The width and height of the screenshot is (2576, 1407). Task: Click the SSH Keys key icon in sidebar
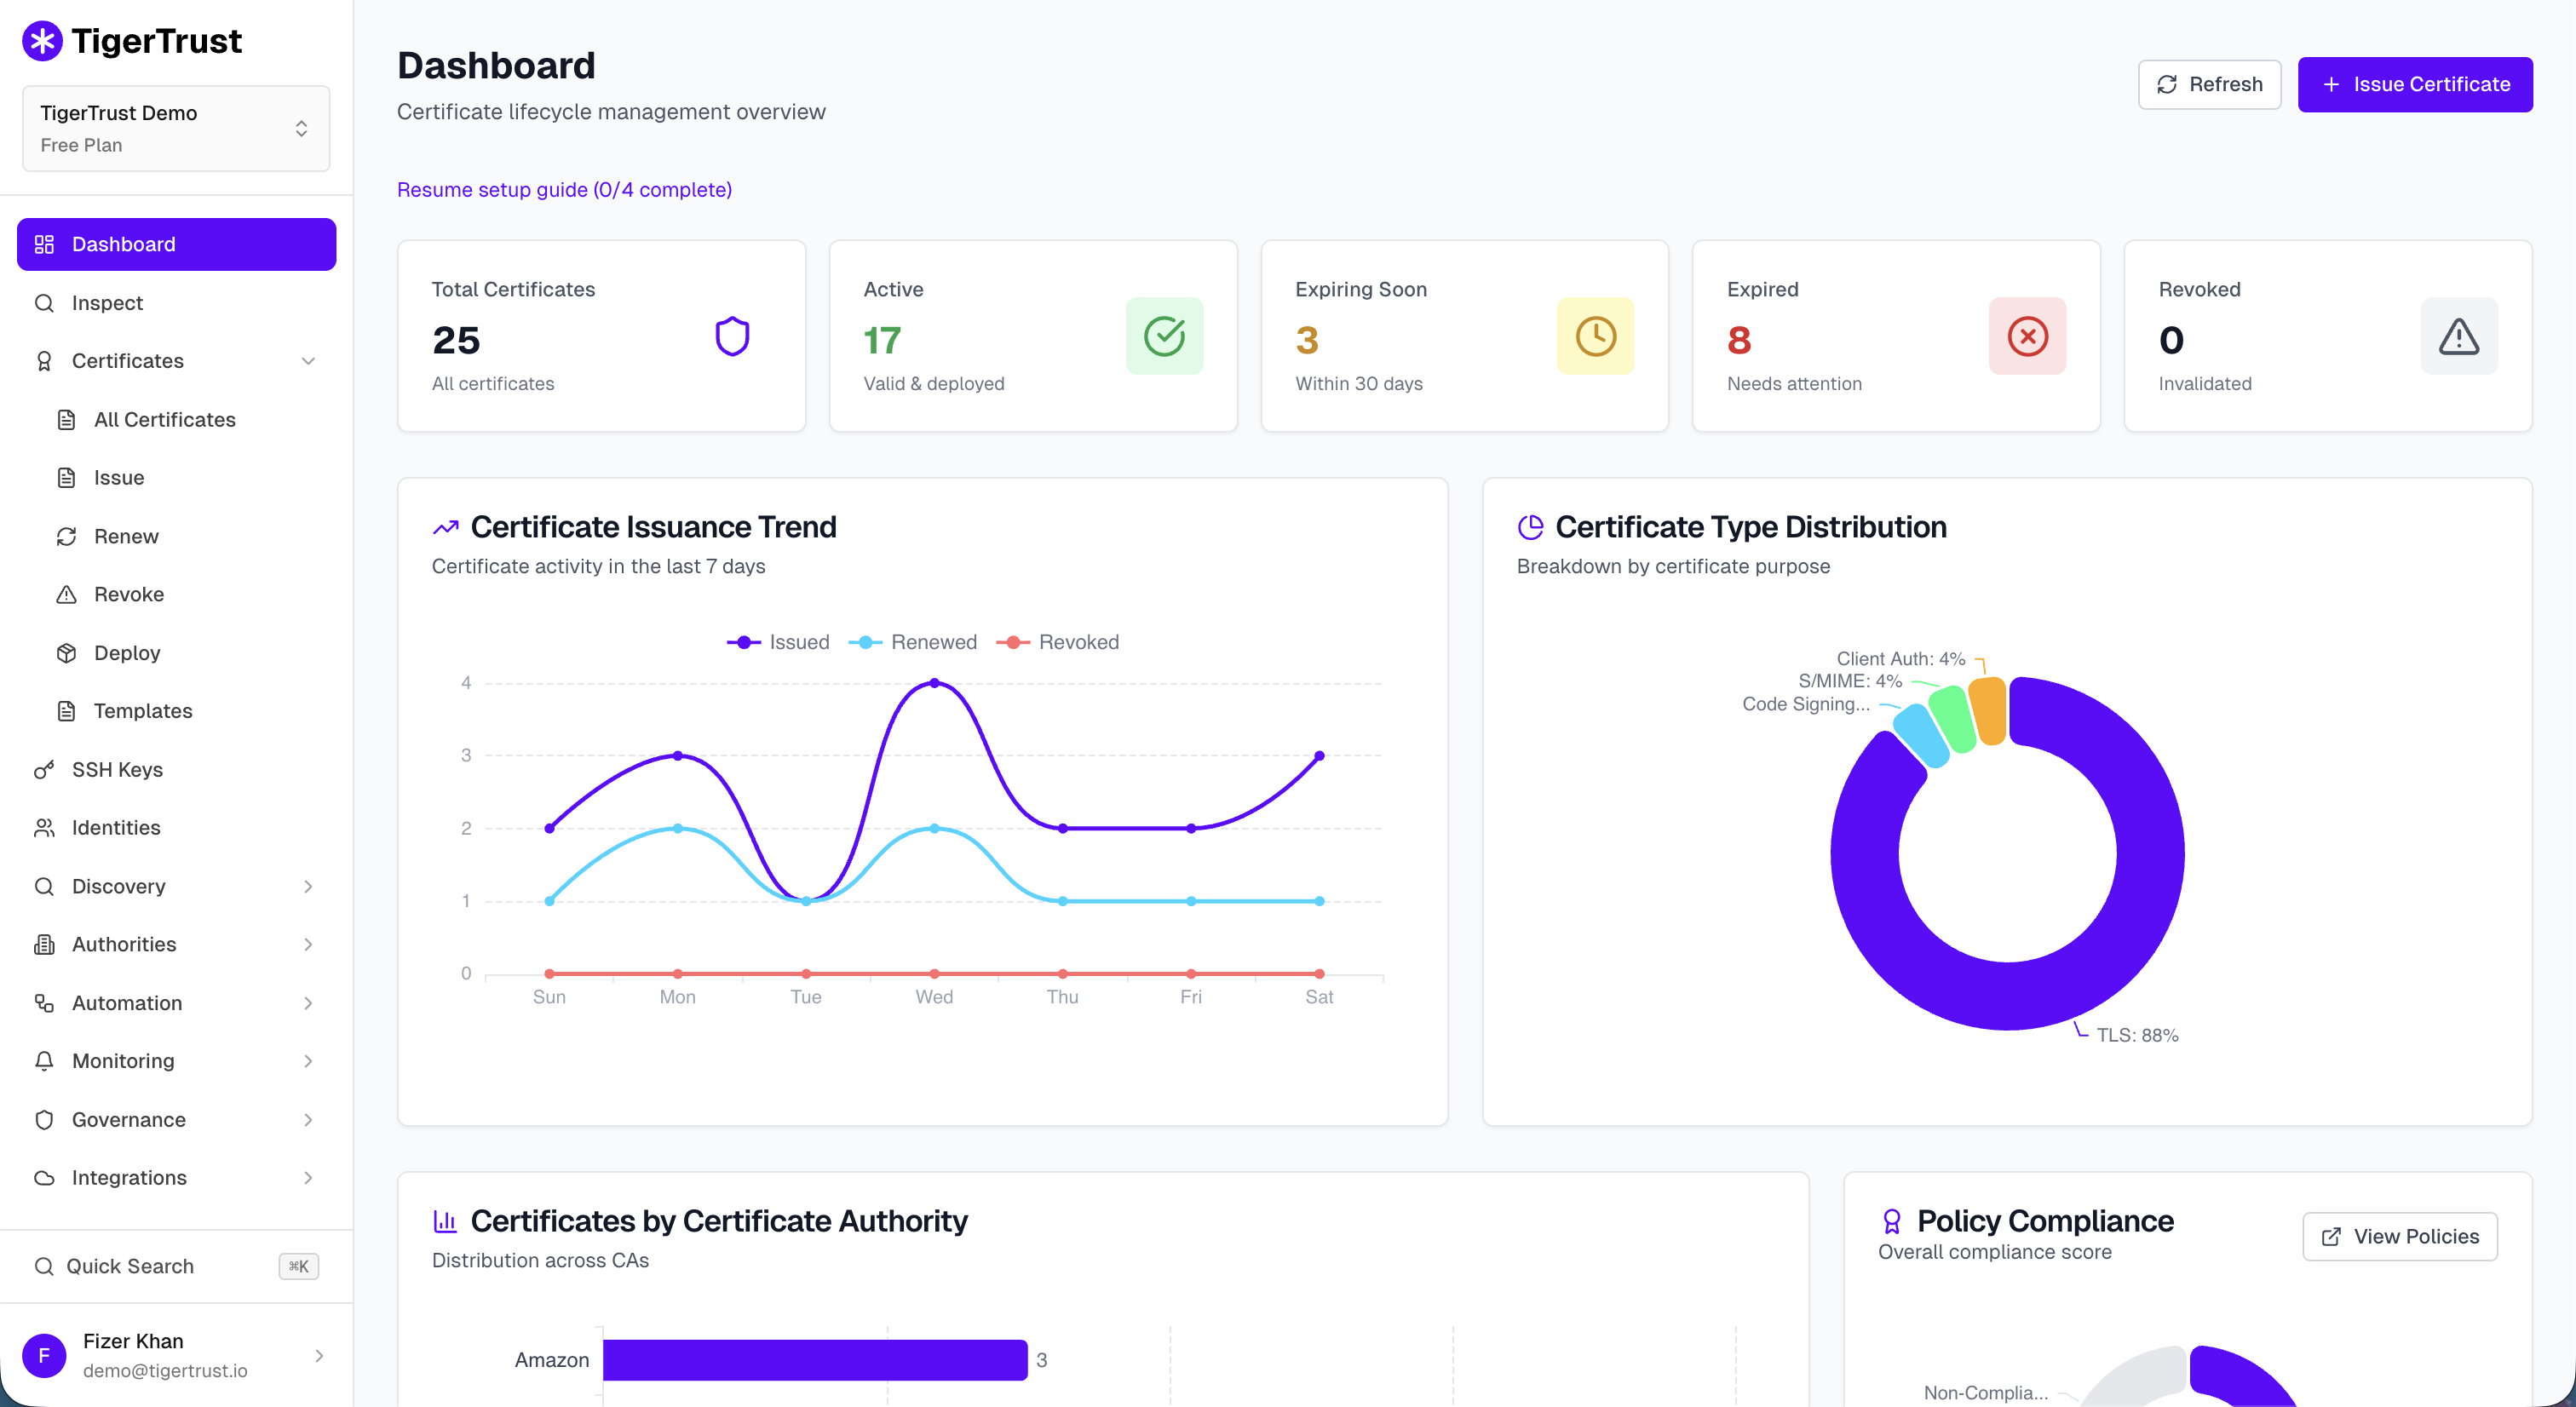tap(44, 769)
